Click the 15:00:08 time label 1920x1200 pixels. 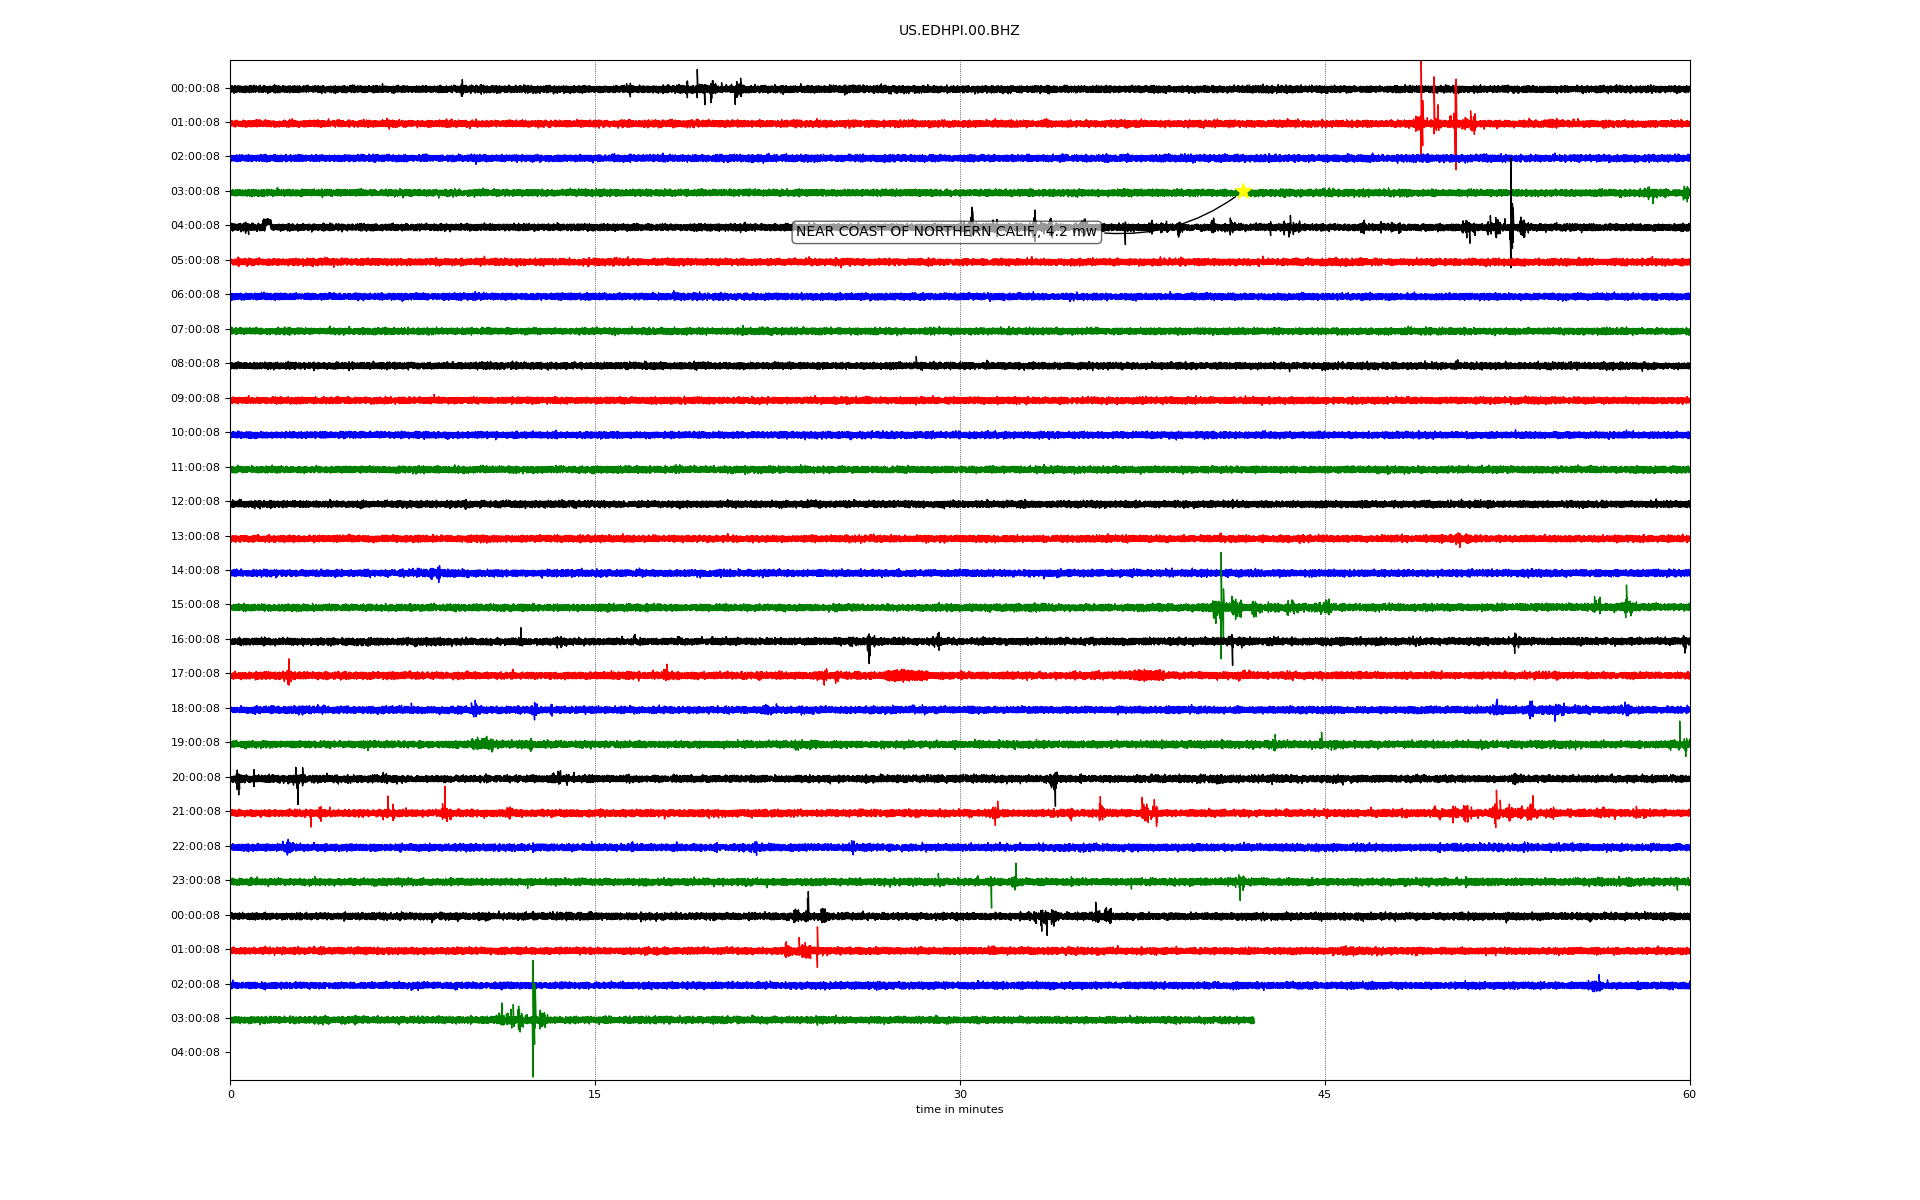195,605
